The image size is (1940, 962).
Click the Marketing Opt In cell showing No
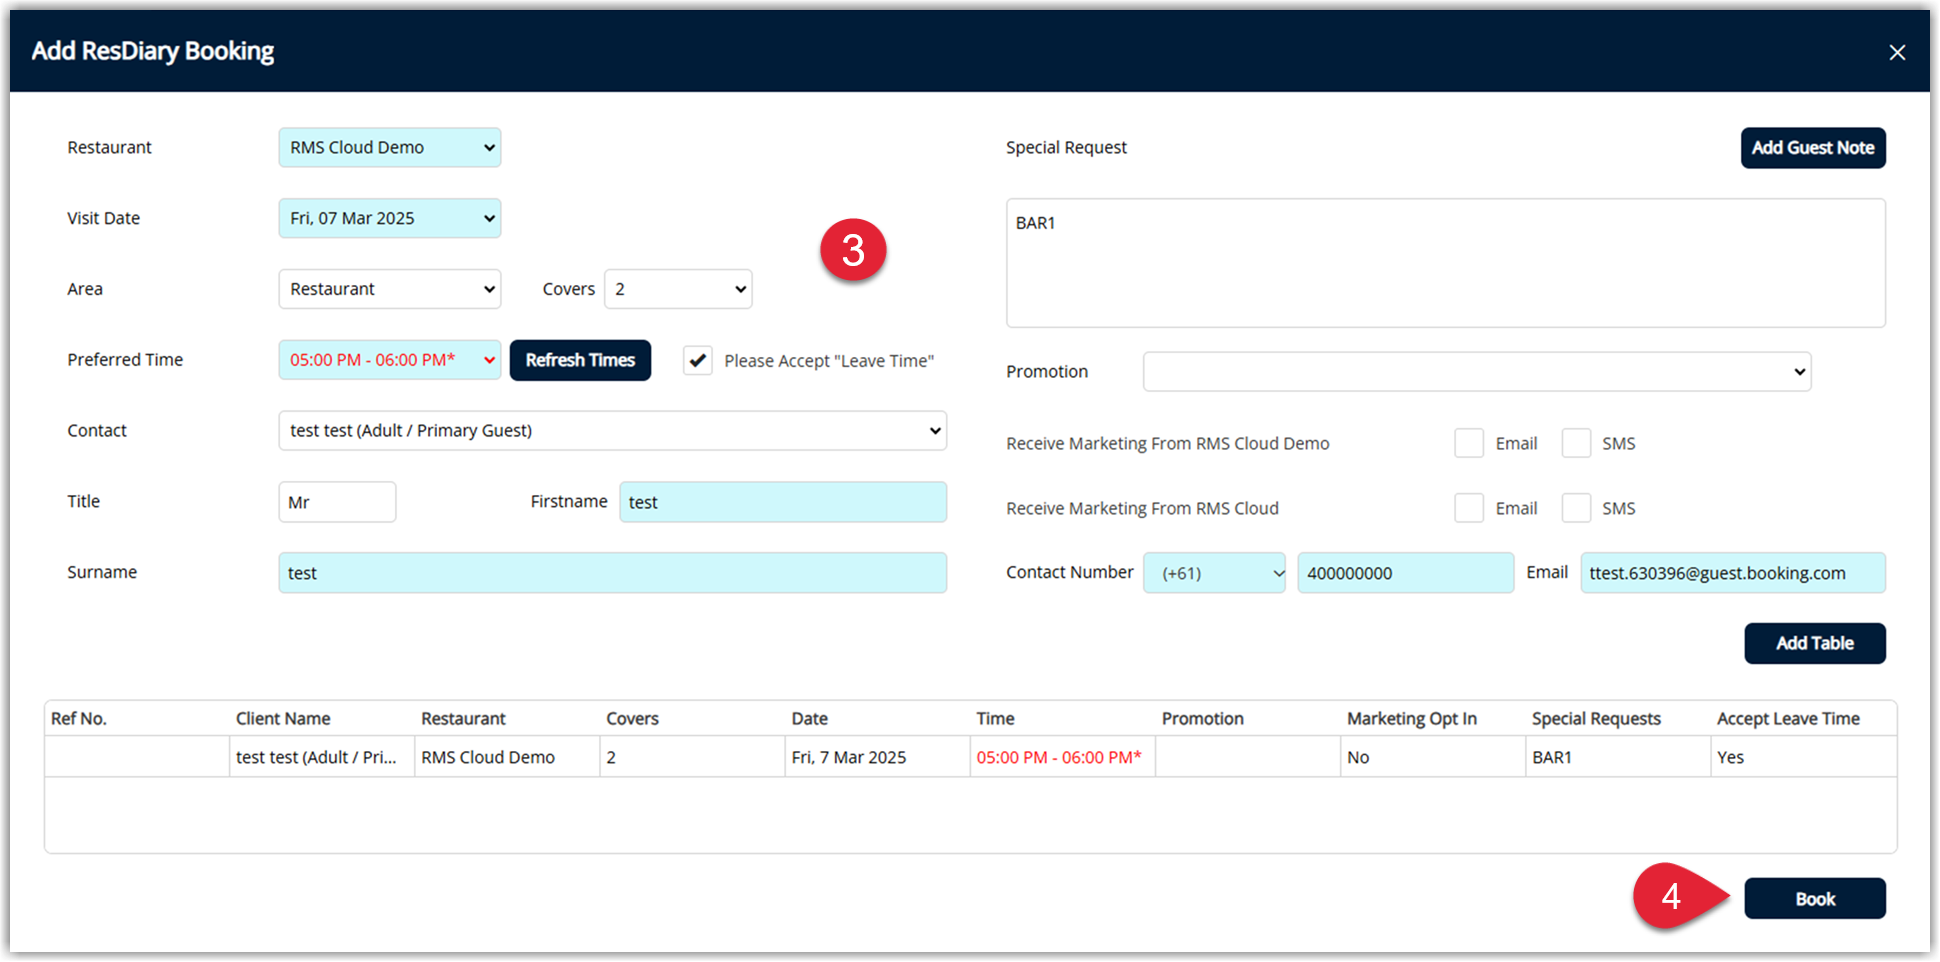(1433, 757)
